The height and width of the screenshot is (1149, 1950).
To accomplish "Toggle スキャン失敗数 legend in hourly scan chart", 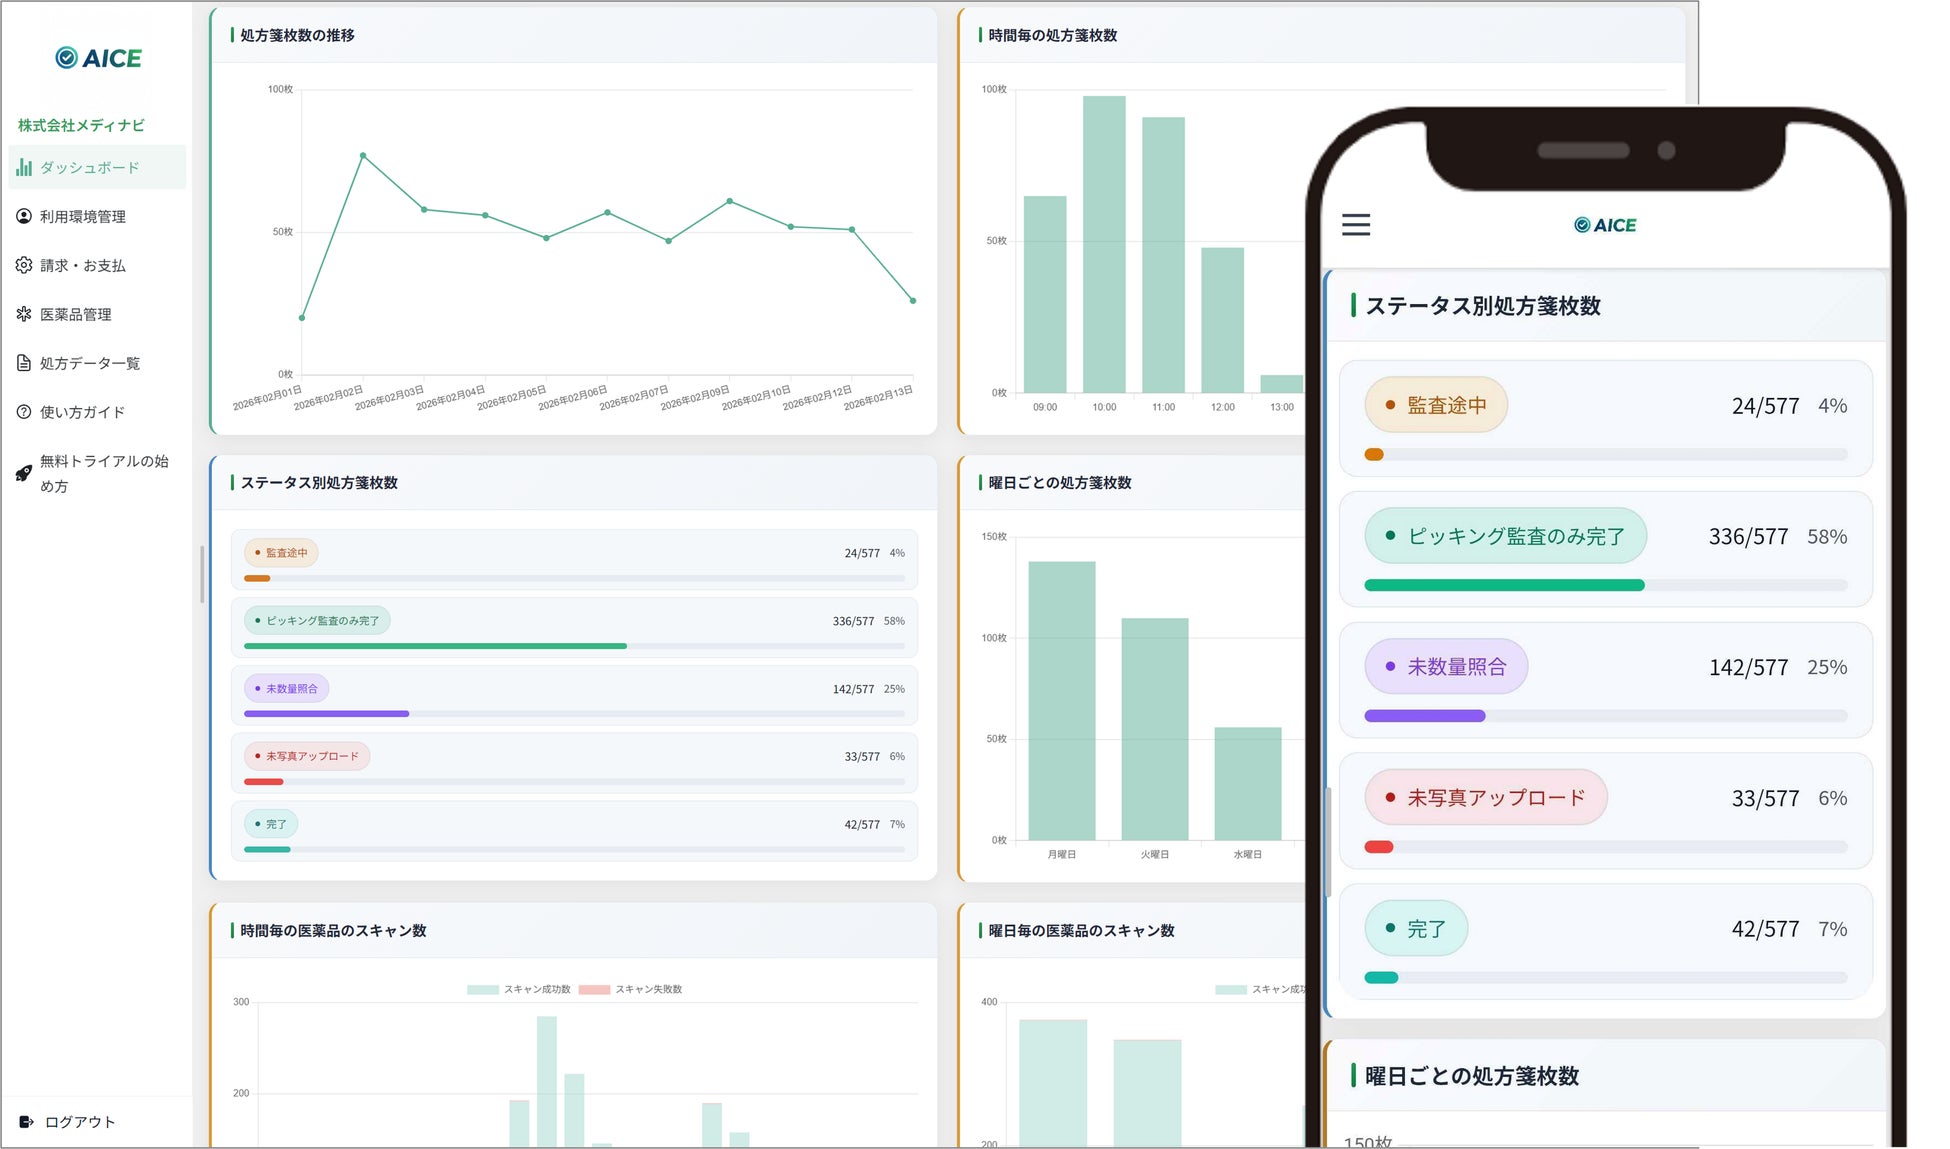I will tap(631, 989).
